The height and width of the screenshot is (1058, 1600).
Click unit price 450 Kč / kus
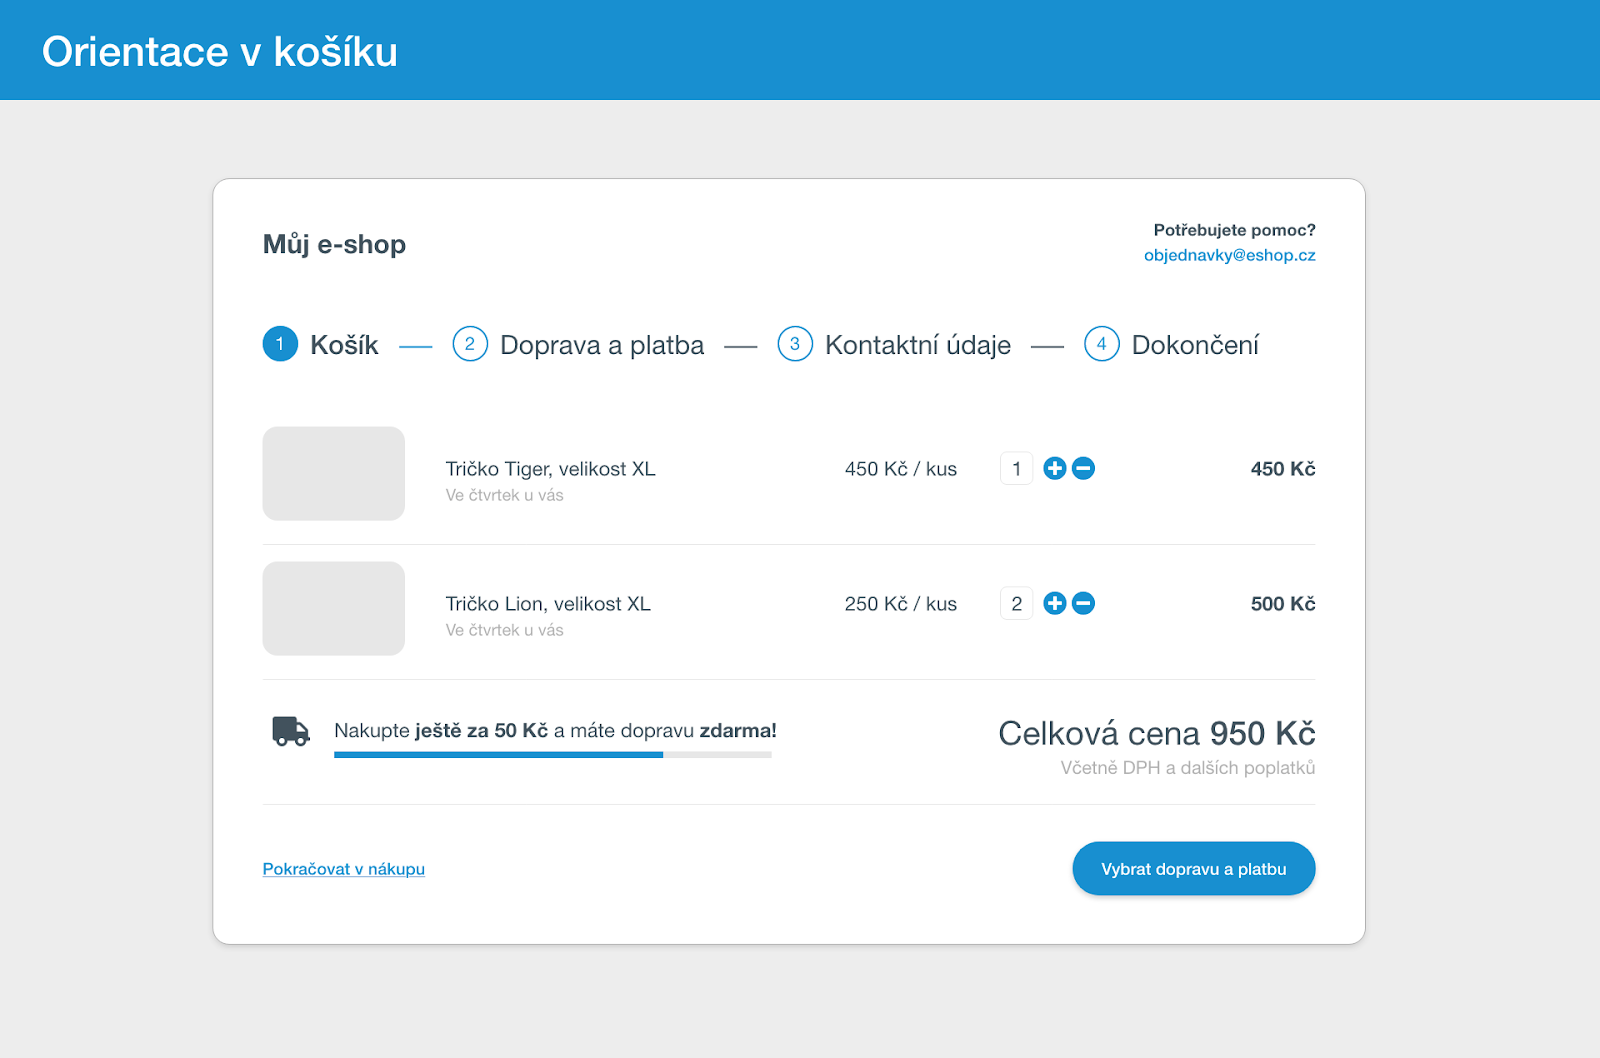tap(901, 469)
